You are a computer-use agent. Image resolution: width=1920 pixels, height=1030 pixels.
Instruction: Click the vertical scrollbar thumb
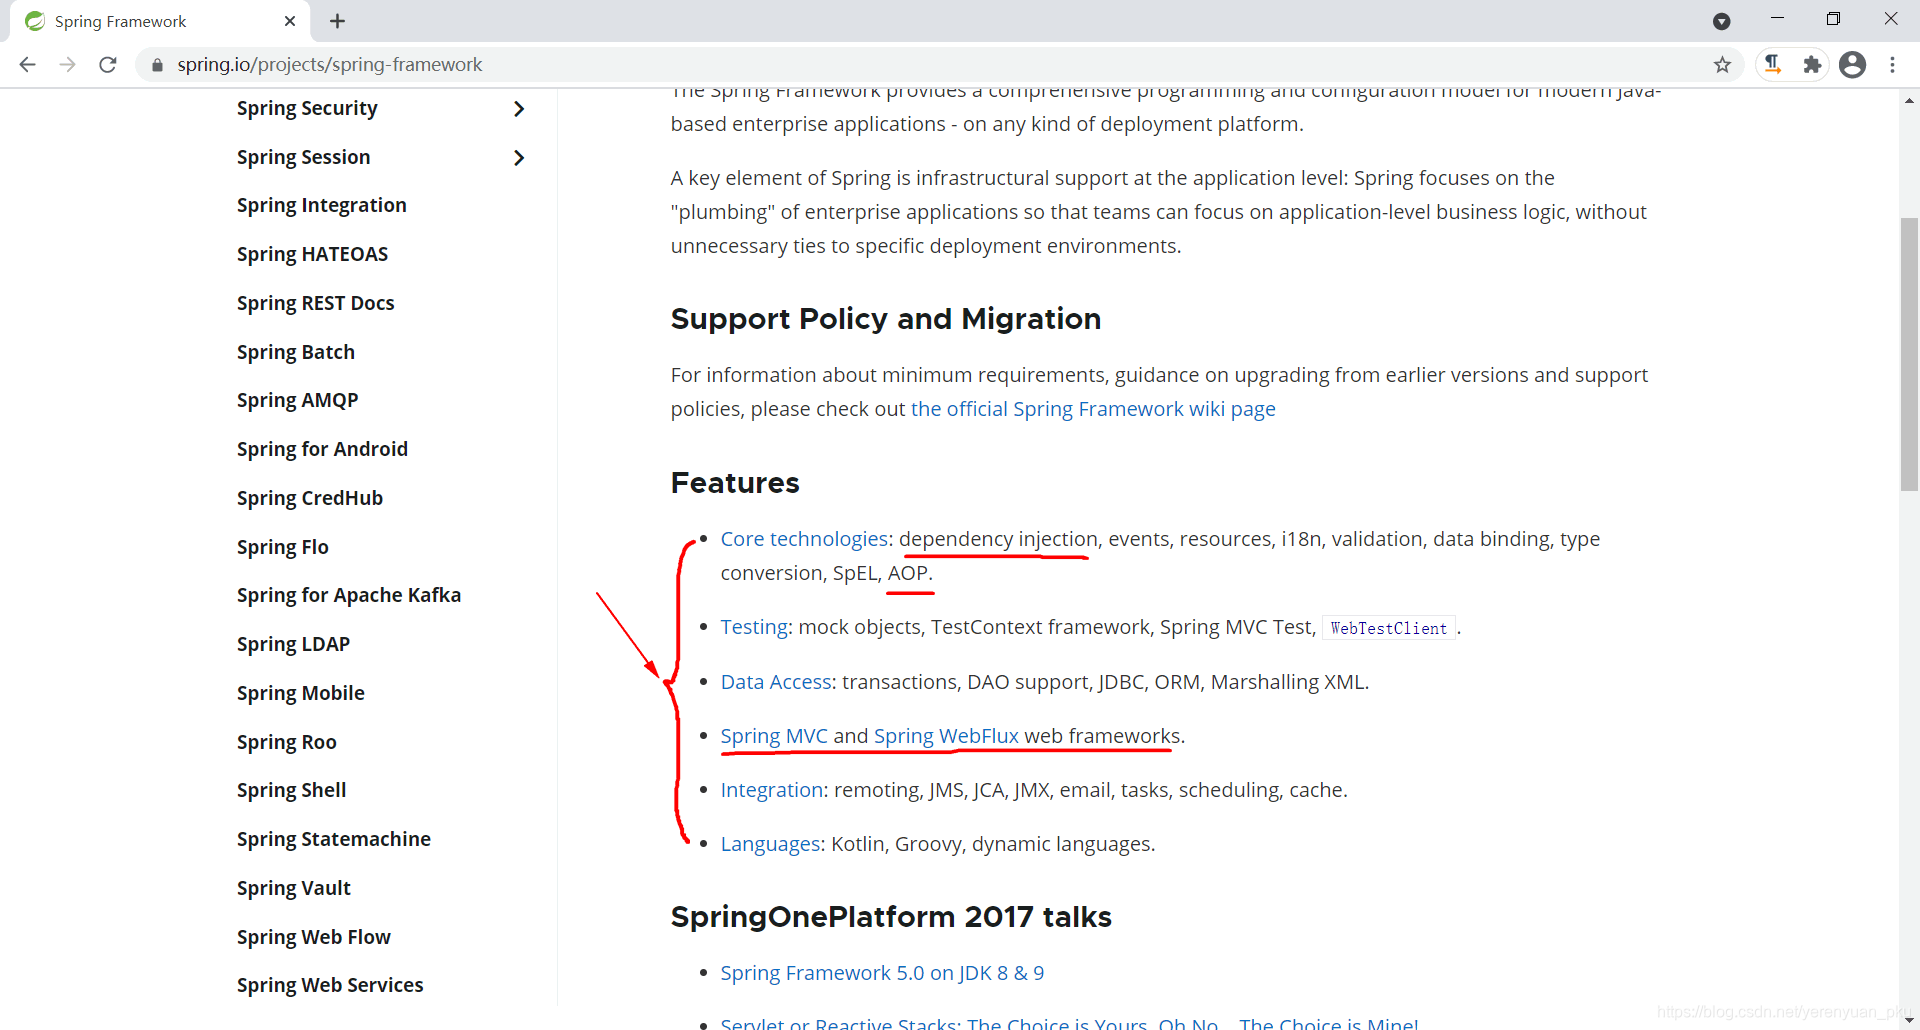click(x=1909, y=354)
